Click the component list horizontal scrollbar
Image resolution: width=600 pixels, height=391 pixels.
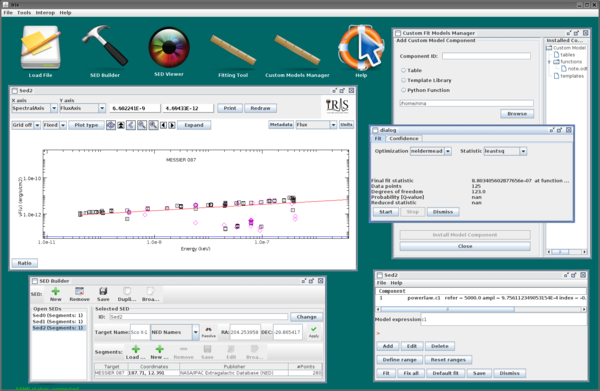coord(481,309)
